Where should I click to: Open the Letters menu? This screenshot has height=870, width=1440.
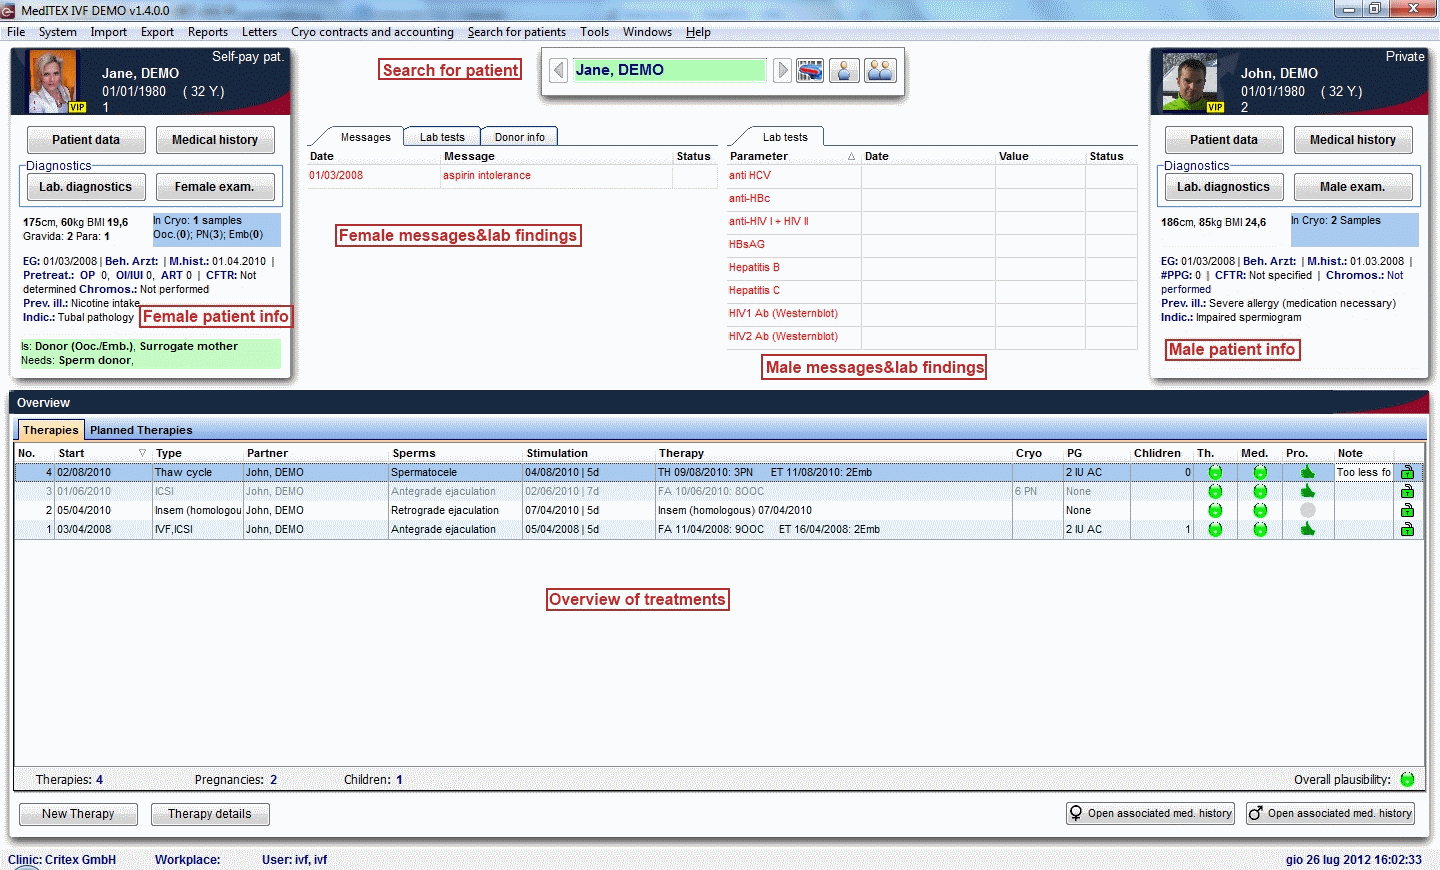click(259, 32)
